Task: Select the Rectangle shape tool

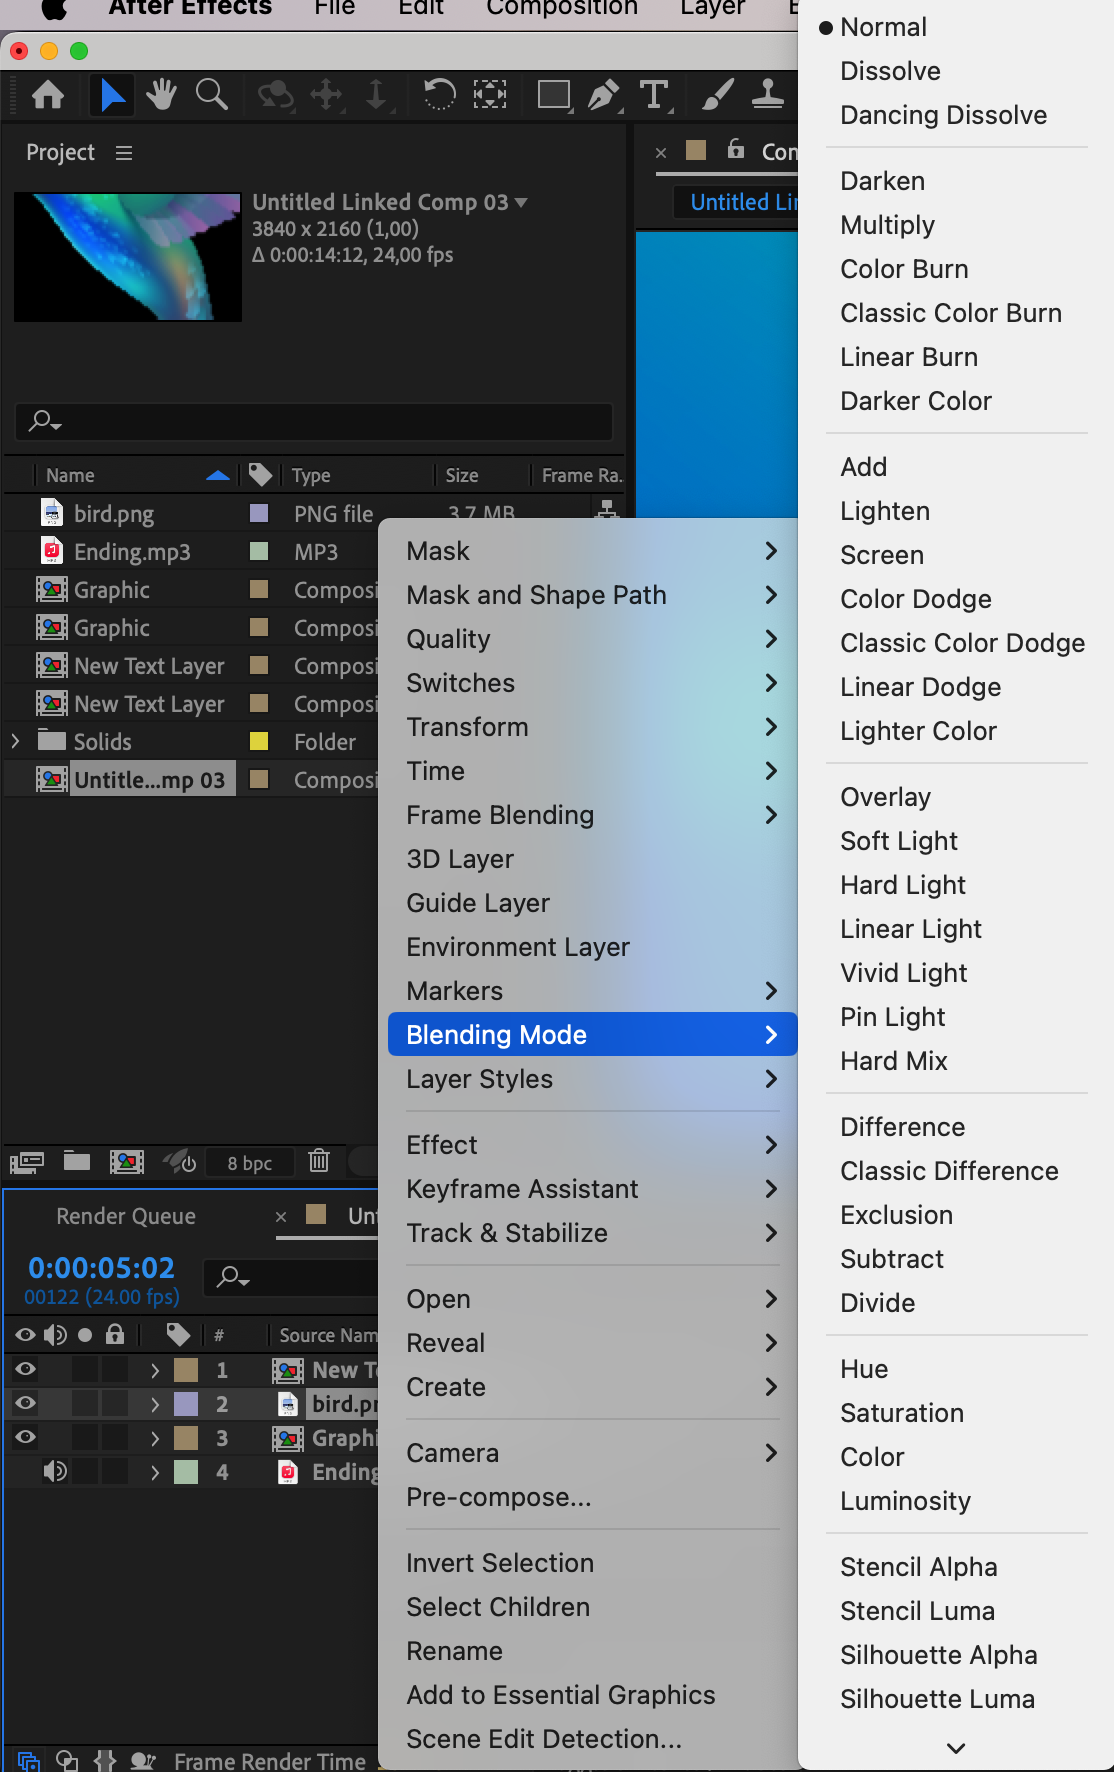Action: (x=553, y=95)
